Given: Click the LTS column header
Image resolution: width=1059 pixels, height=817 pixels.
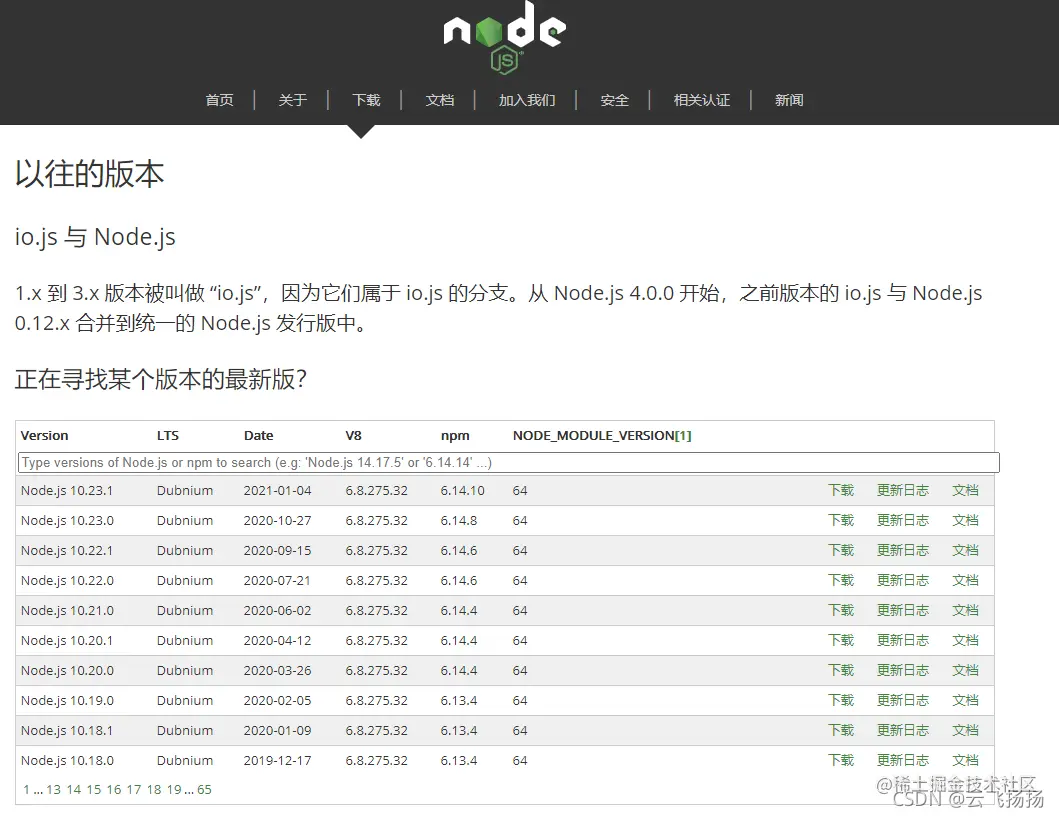Looking at the screenshot, I should point(168,436).
